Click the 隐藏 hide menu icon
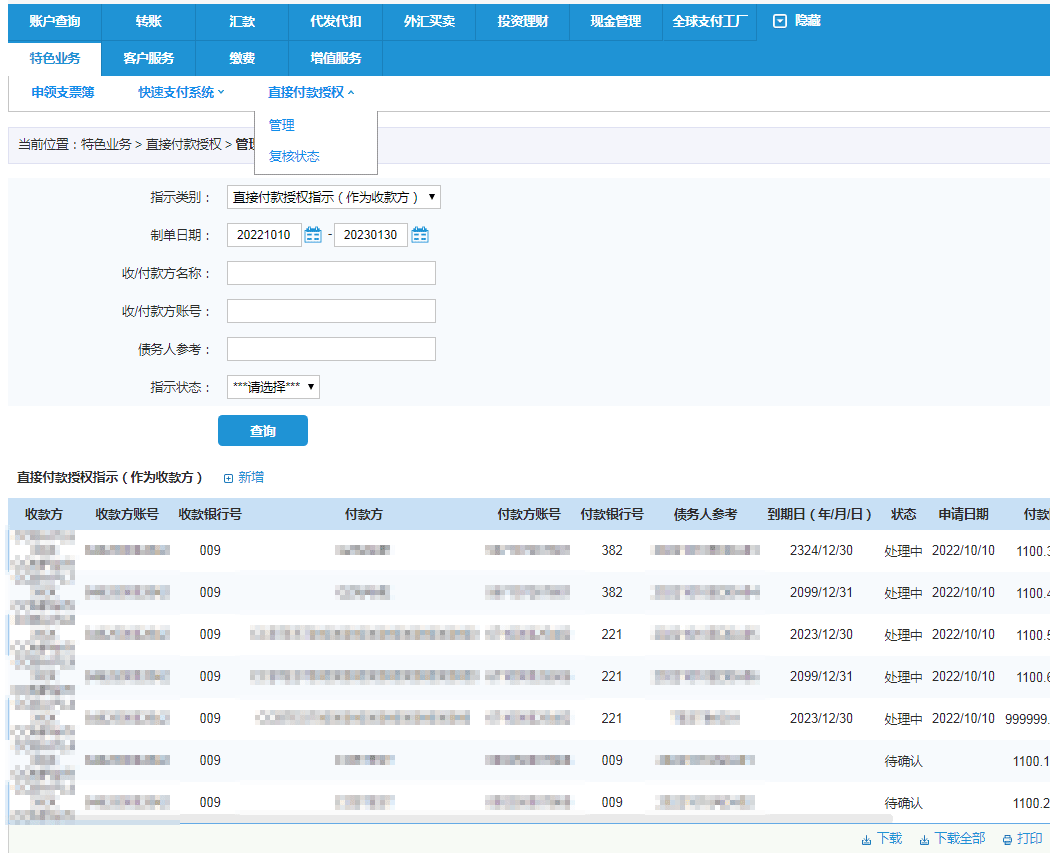This screenshot has width=1050, height=853. coord(779,21)
